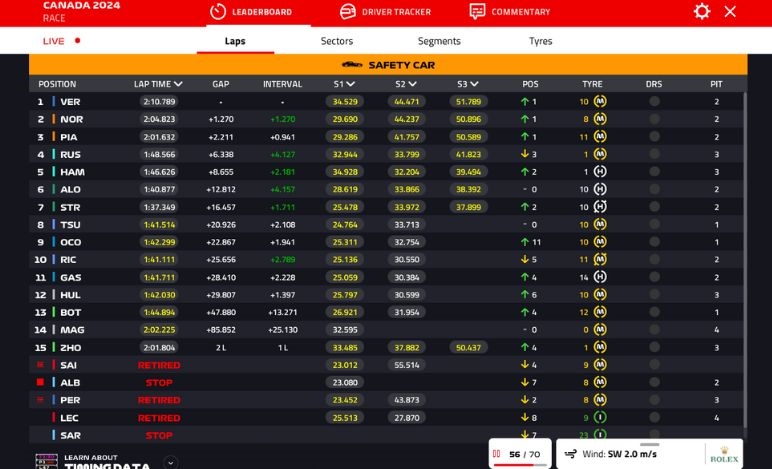
Task: Open the Leaderboard view
Action: click(x=251, y=12)
